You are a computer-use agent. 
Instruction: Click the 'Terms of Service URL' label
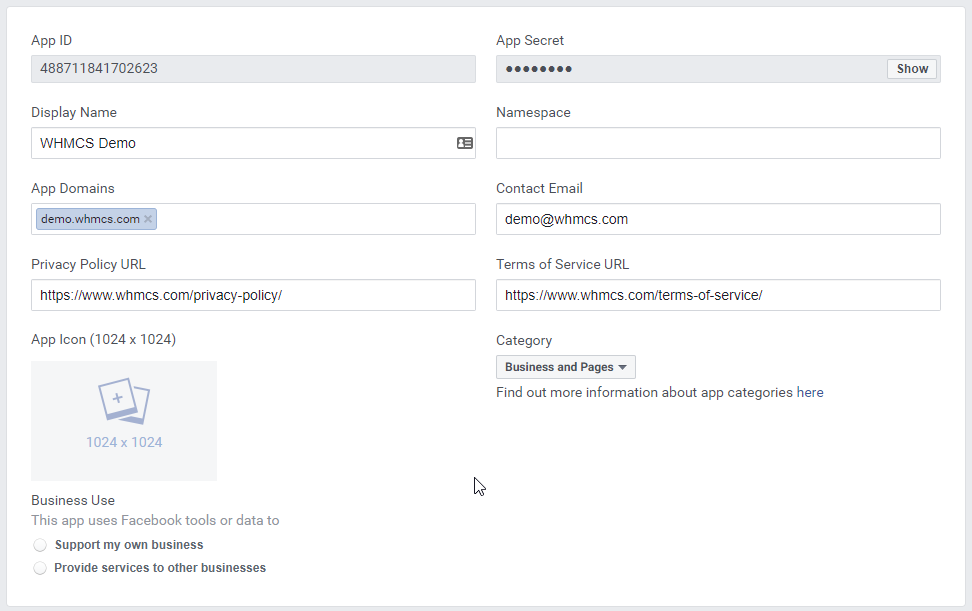(x=562, y=264)
